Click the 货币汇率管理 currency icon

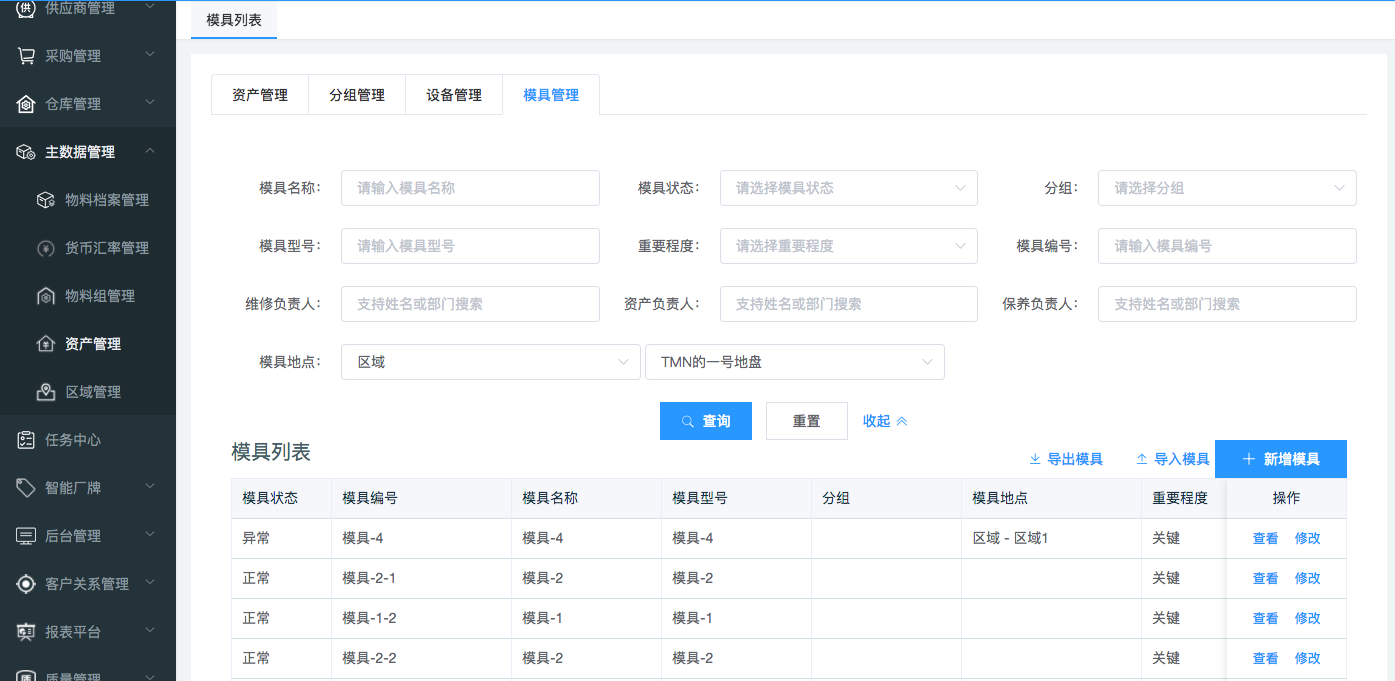[46, 248]
